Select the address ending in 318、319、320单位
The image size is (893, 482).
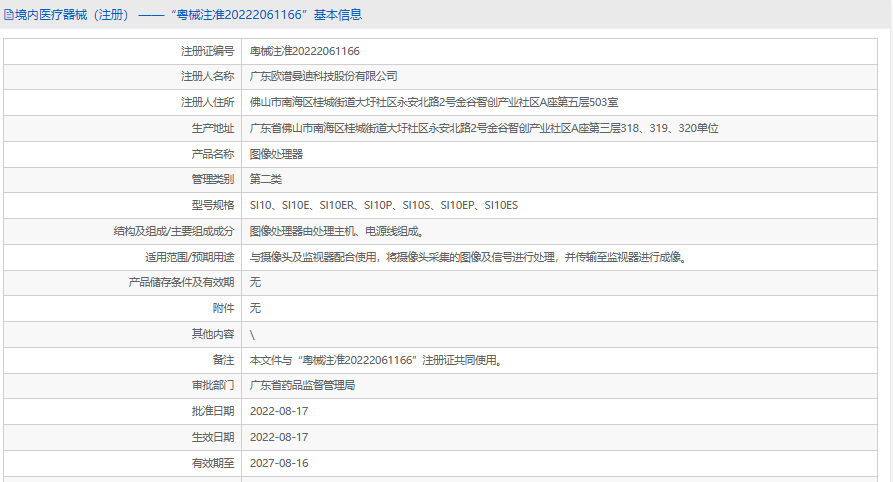pyautogui.click(x=484, y=128)
